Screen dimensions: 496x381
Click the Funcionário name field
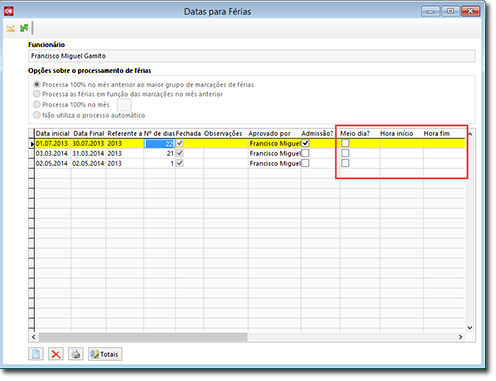click(252, 56)
